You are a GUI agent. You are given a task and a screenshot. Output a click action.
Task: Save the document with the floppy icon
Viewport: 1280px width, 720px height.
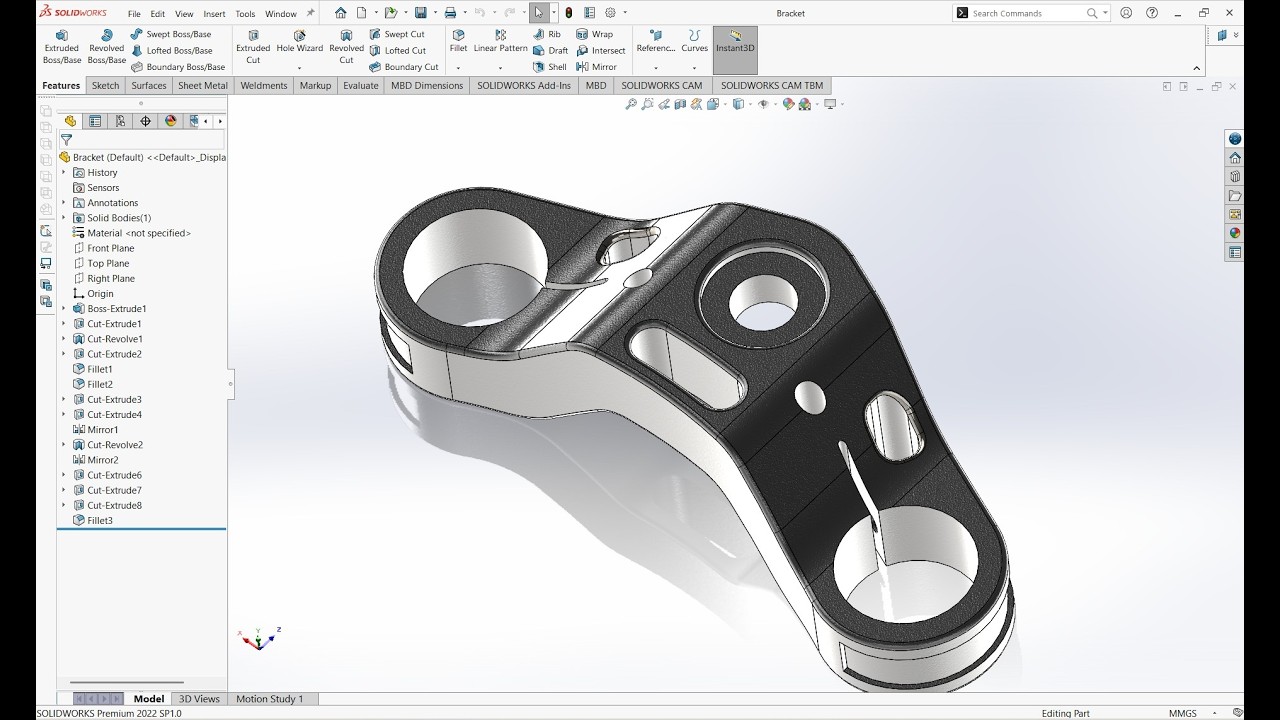[x=421, y=13]
